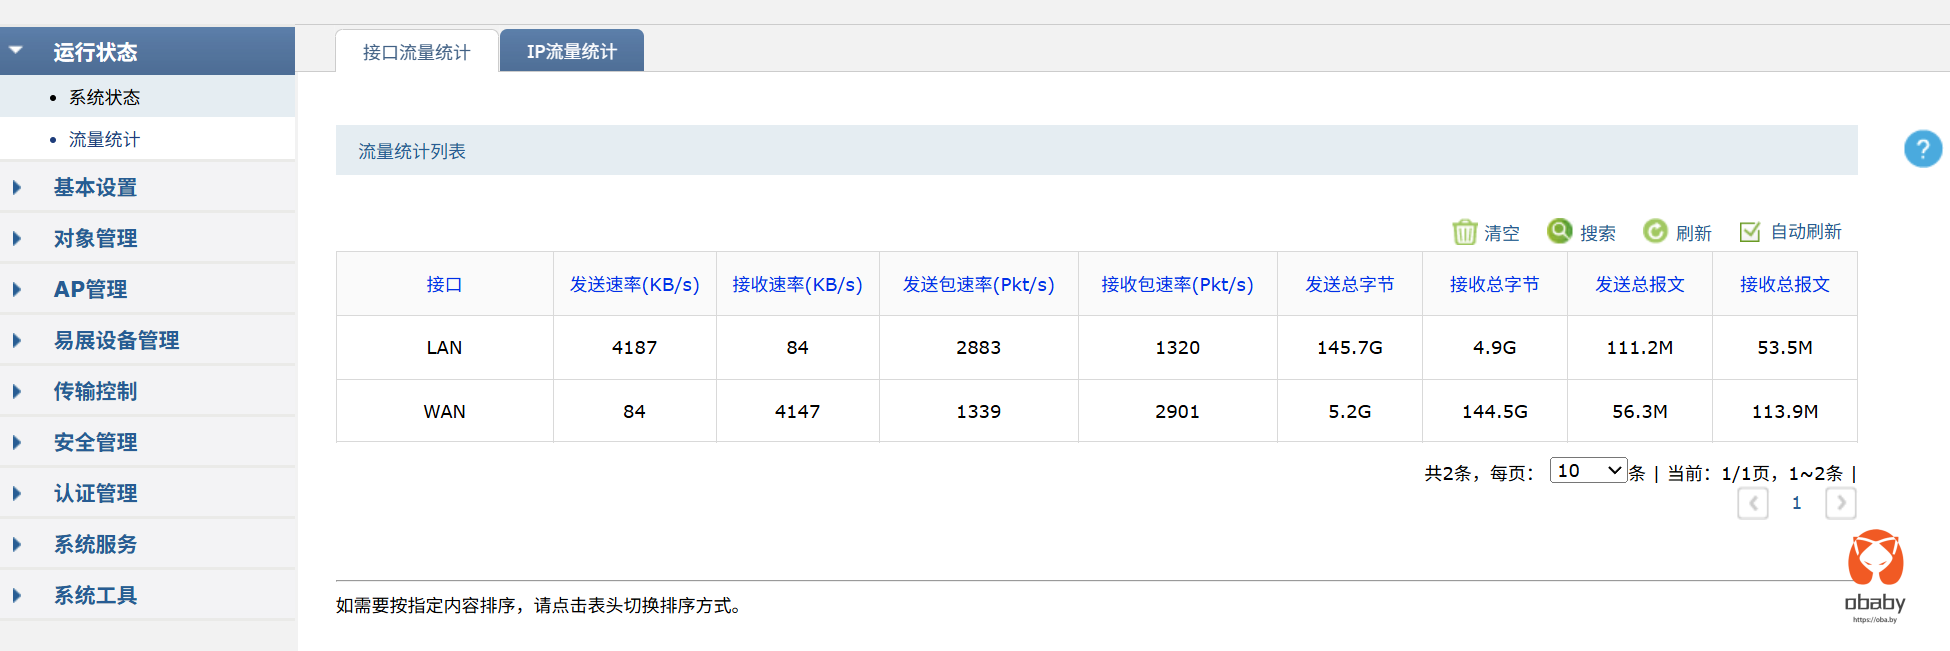Switch to the IP流量统计 tab
The height and width of the screenshot is (651, 1950).
coord(571,52)
